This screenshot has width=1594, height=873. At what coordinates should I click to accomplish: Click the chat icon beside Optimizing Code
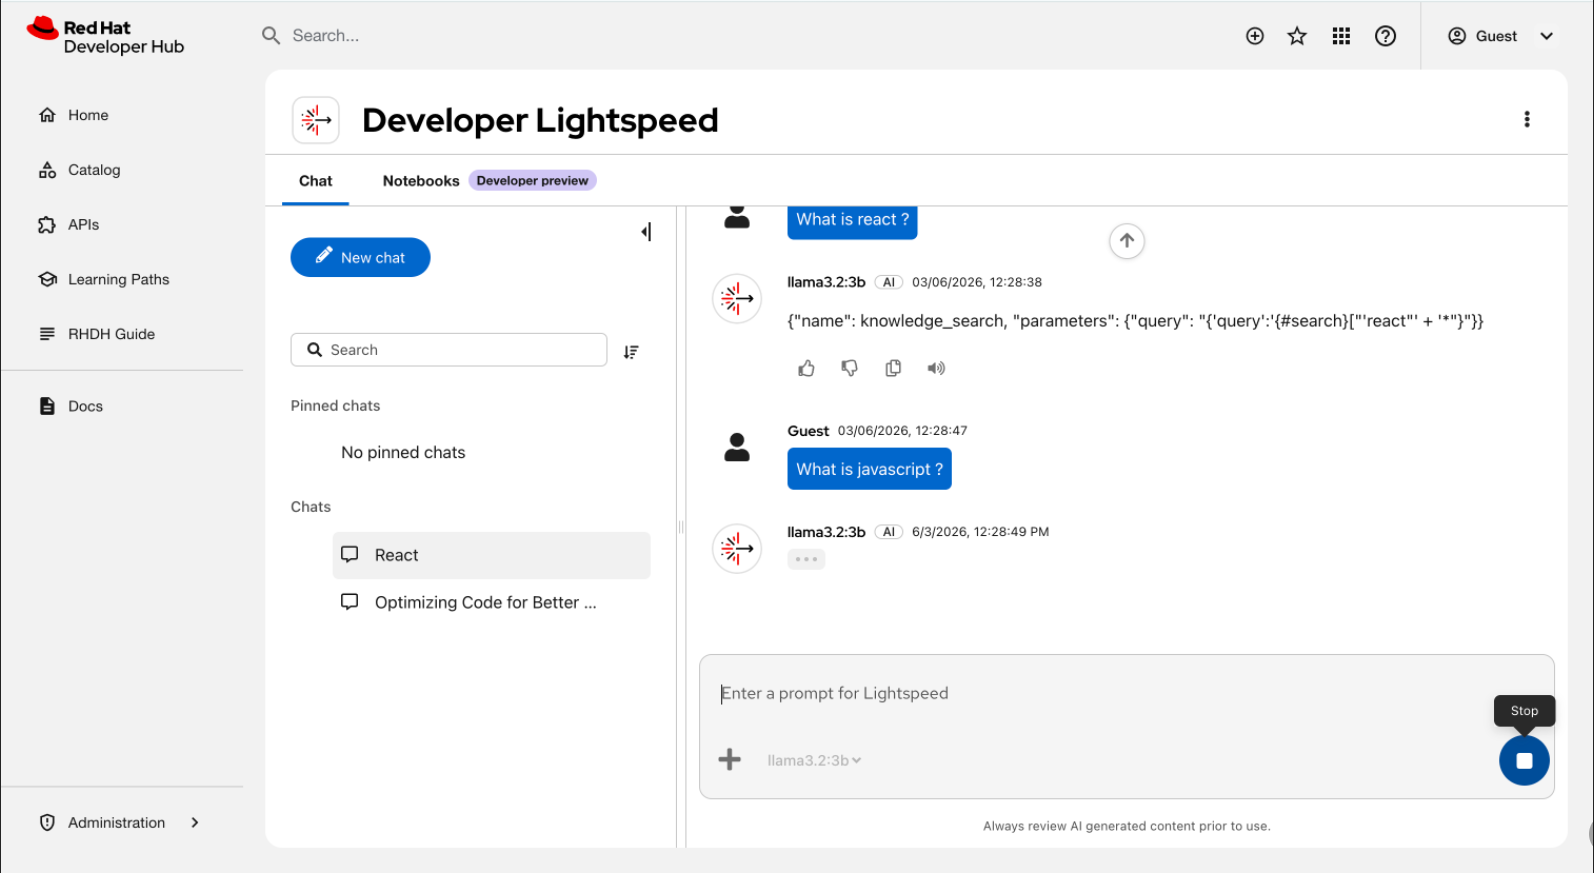(x=349, y=601)
